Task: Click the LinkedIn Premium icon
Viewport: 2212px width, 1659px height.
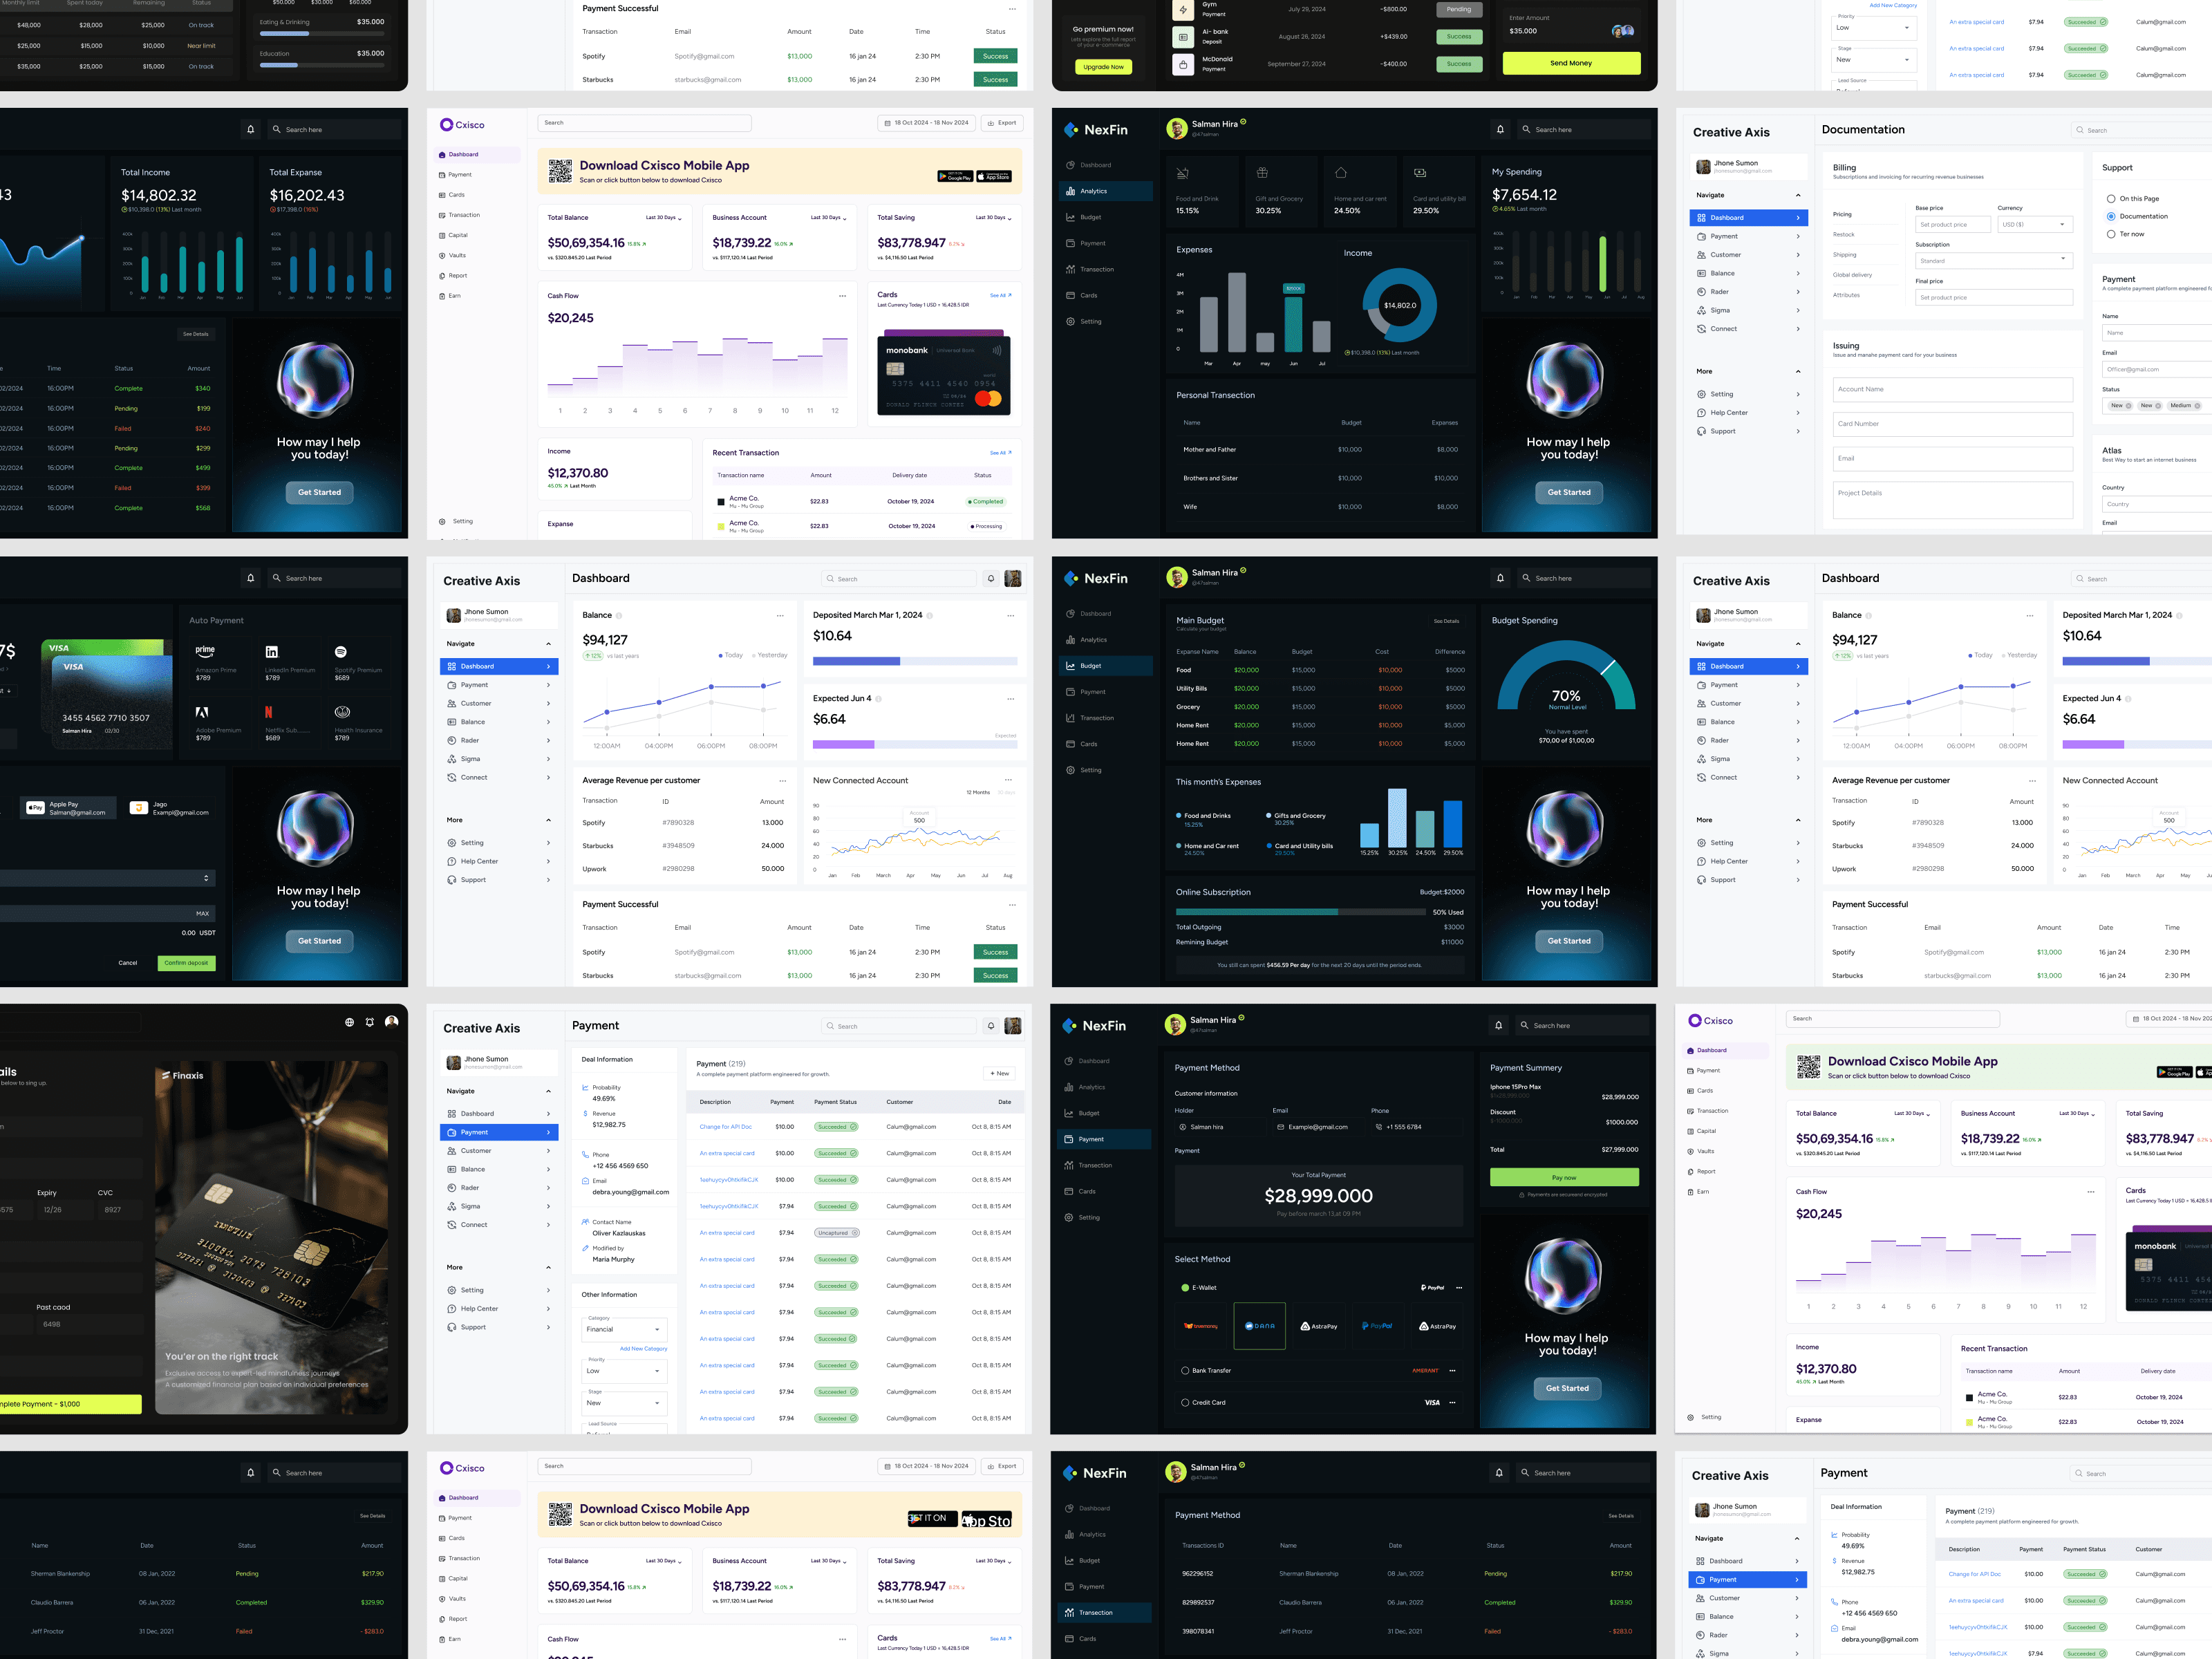Action: [271, 652]
